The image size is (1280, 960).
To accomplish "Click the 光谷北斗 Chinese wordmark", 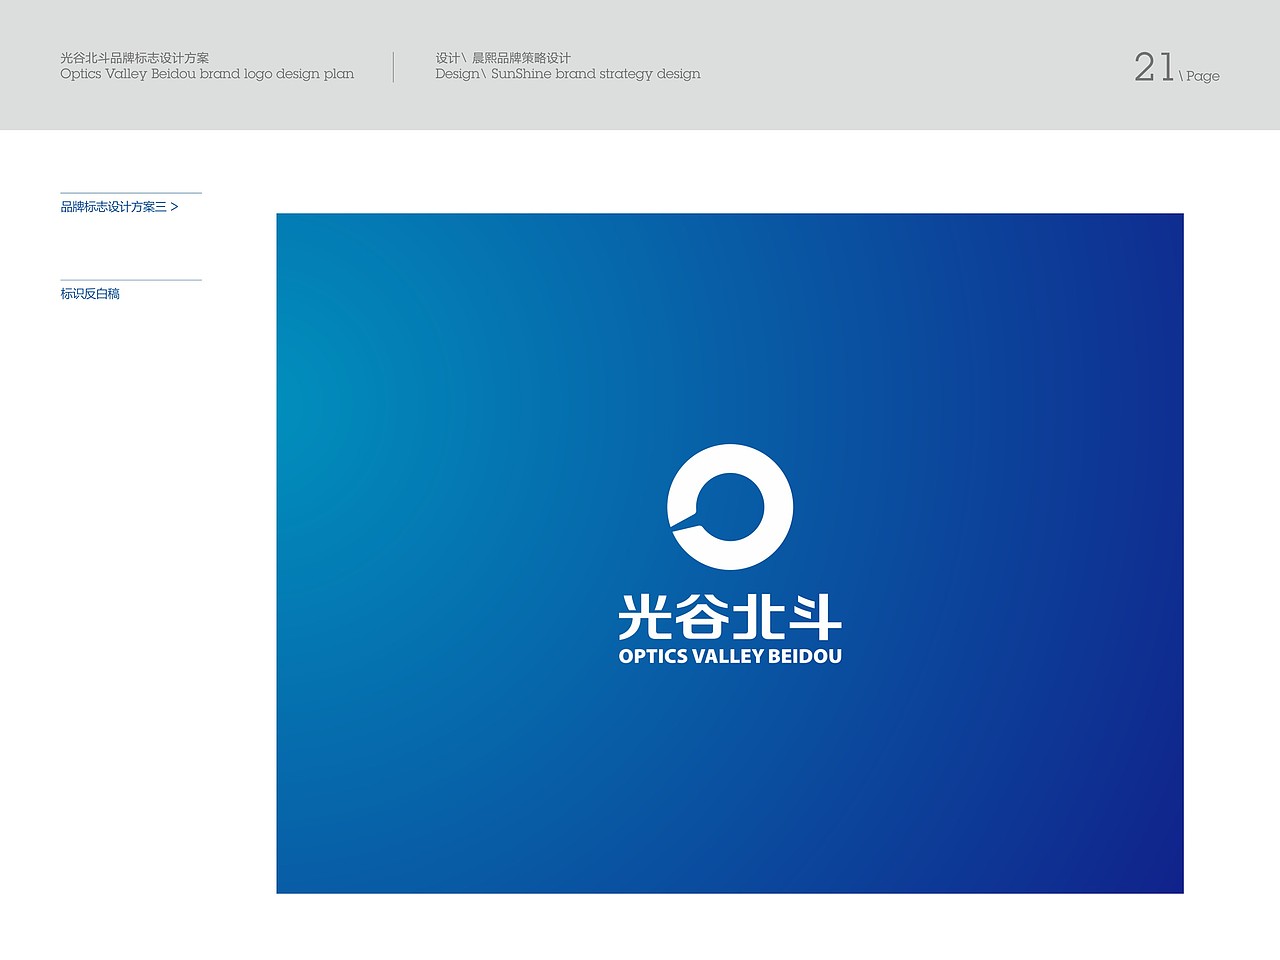I will pyautogui.click(x=730, y=616).
